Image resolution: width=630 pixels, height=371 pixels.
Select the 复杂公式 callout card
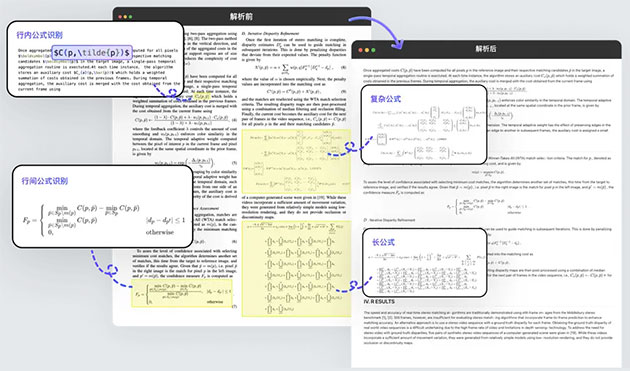pyautogui.click(x=424, y=125)
